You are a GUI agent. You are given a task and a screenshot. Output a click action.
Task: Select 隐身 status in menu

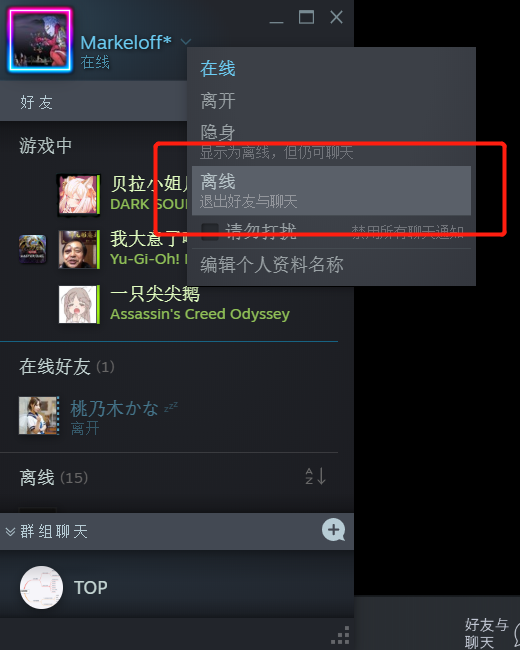tap(331, 142)
